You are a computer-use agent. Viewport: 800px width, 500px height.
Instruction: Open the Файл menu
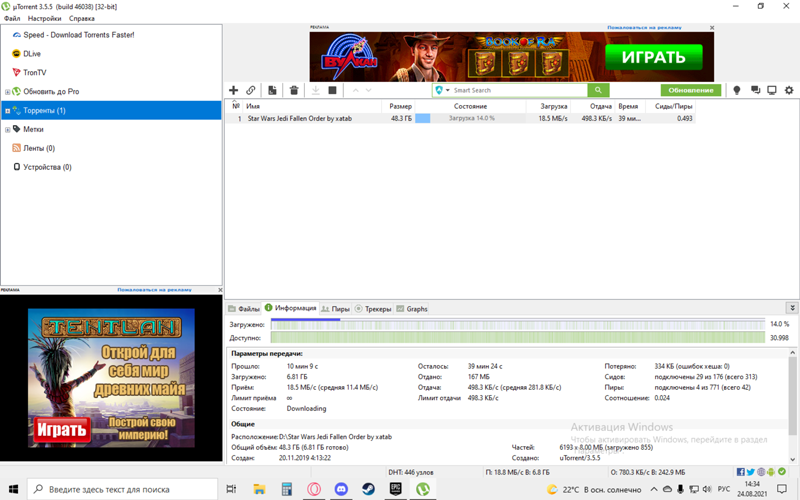click(x=12, y=18)
